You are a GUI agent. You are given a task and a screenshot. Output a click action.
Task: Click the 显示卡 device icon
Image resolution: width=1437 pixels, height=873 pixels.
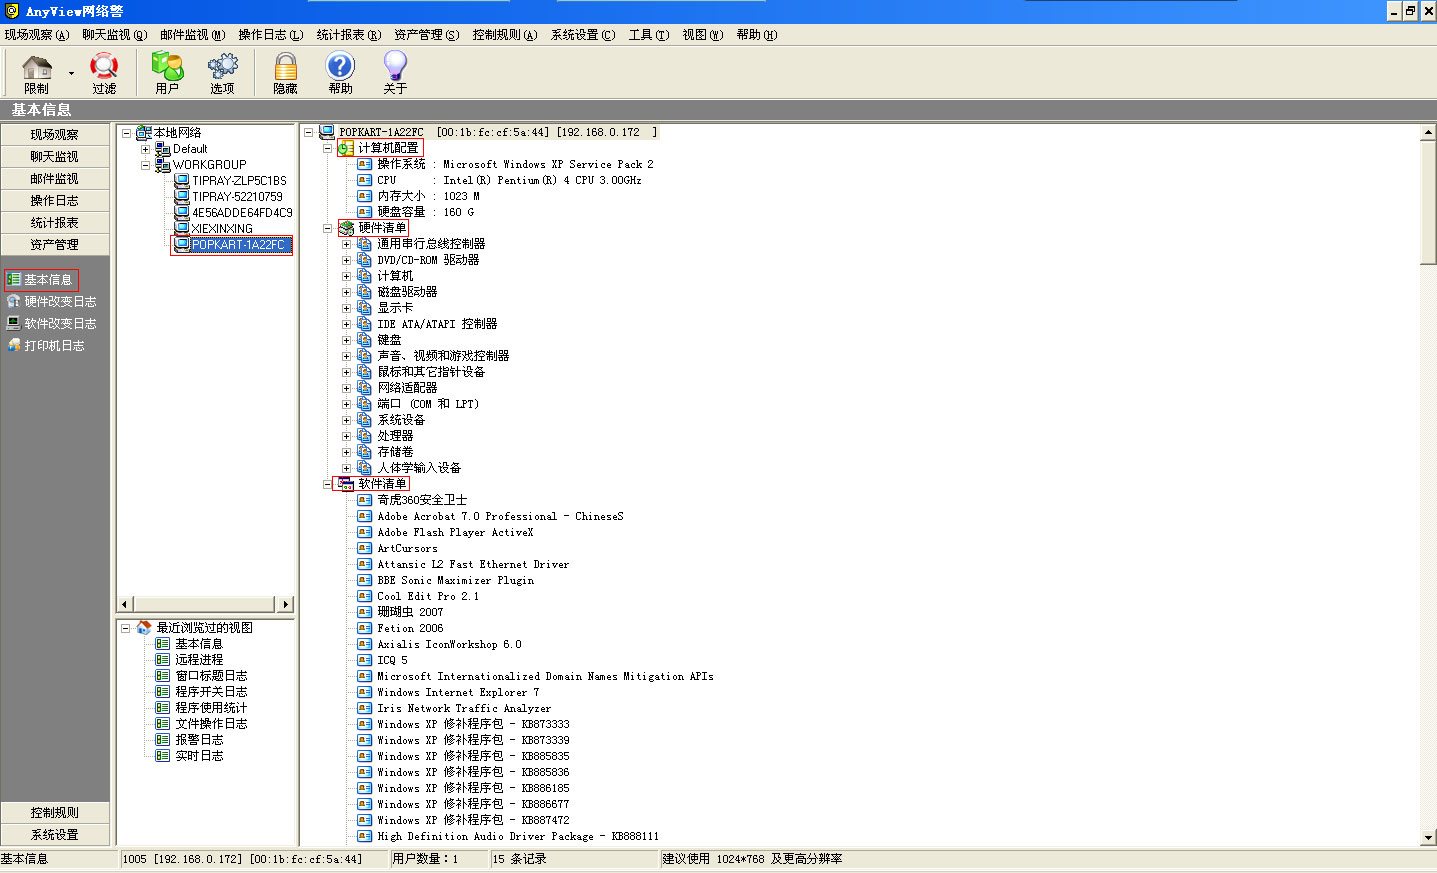click(x=365, y=308)
